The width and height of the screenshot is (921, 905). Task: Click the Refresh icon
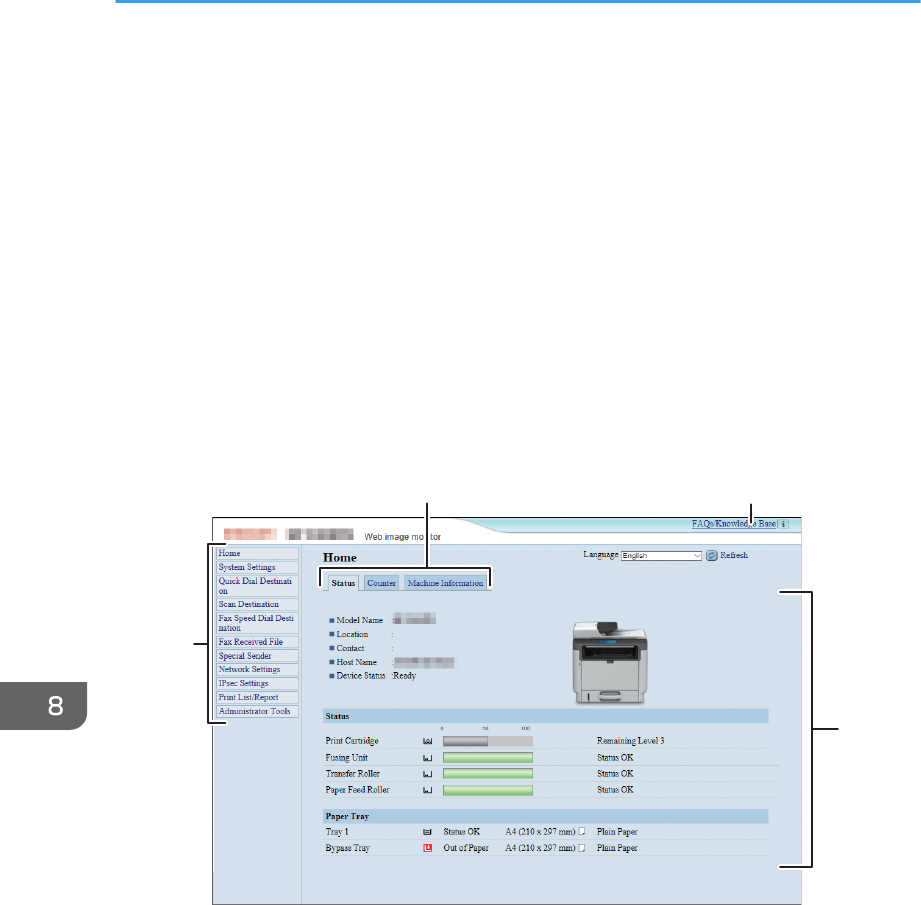point(711,556)
